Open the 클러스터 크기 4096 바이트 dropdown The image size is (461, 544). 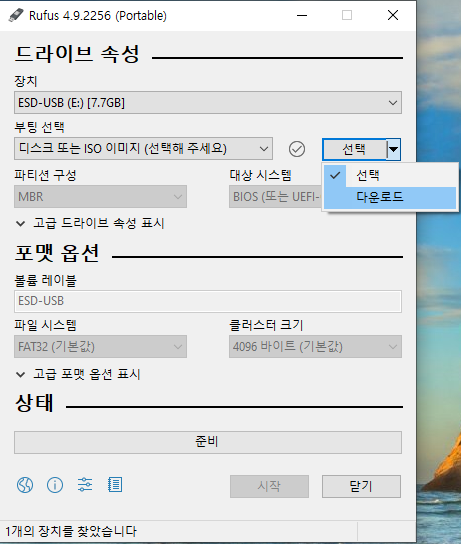point(315,347)
